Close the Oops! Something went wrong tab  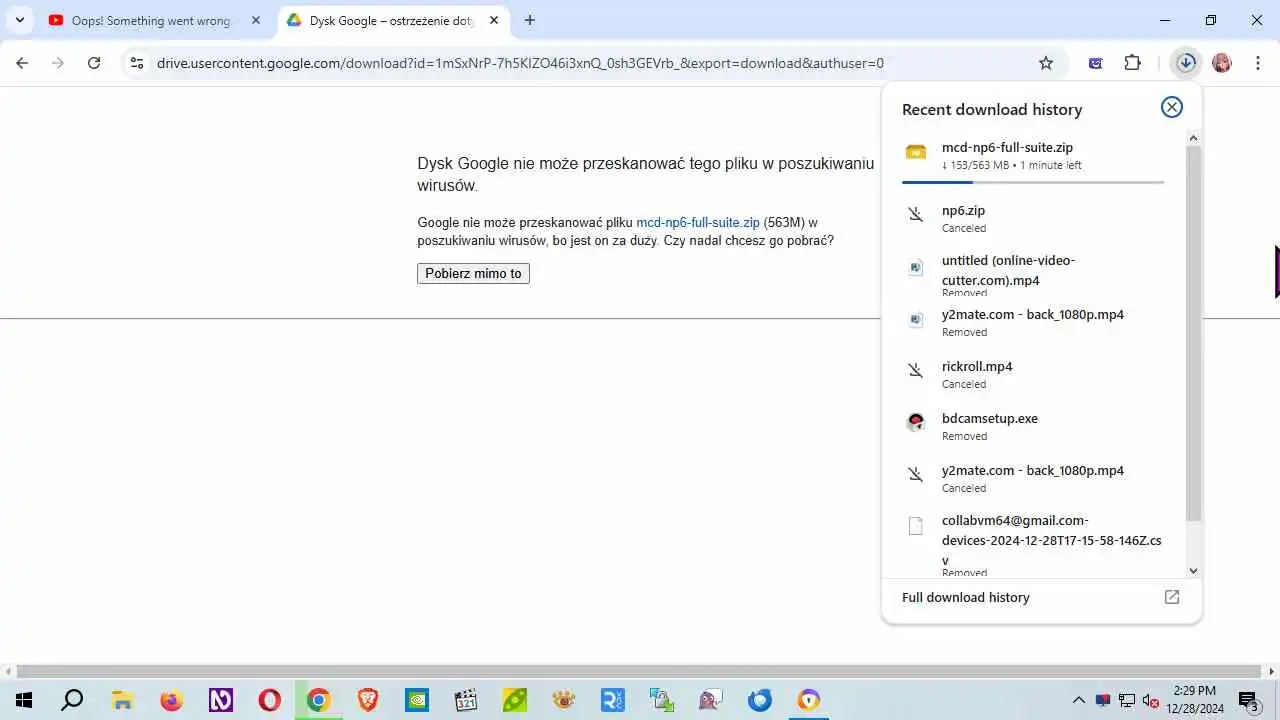[255, 20]
